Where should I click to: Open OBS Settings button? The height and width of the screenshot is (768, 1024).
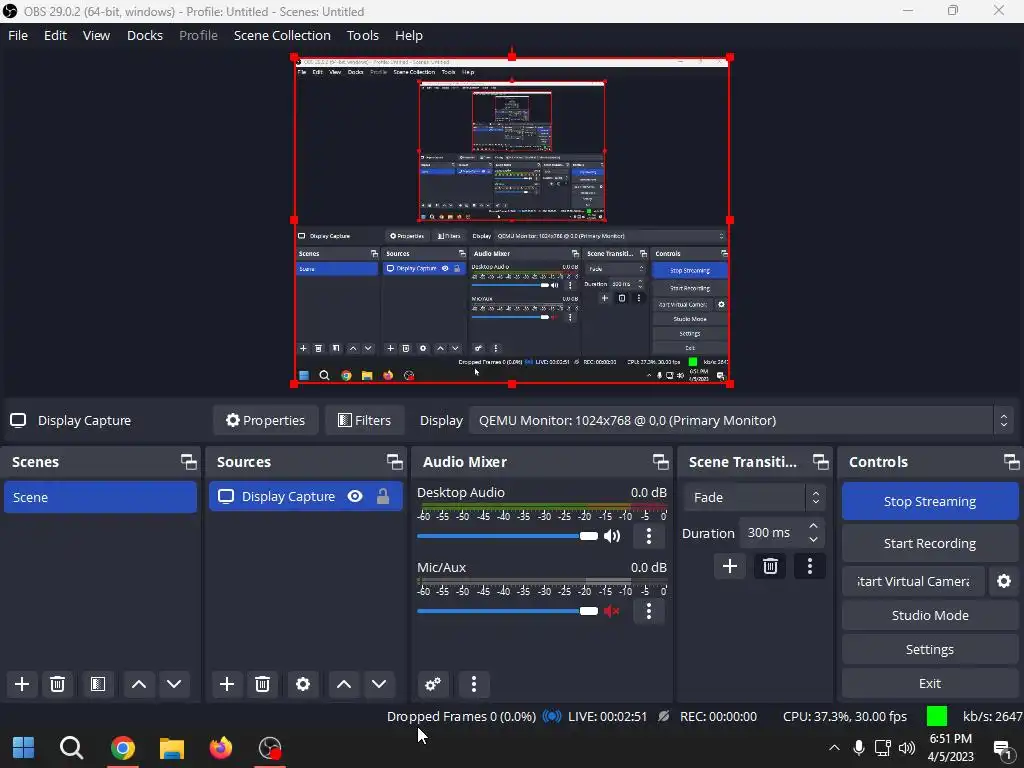(930, 649)
